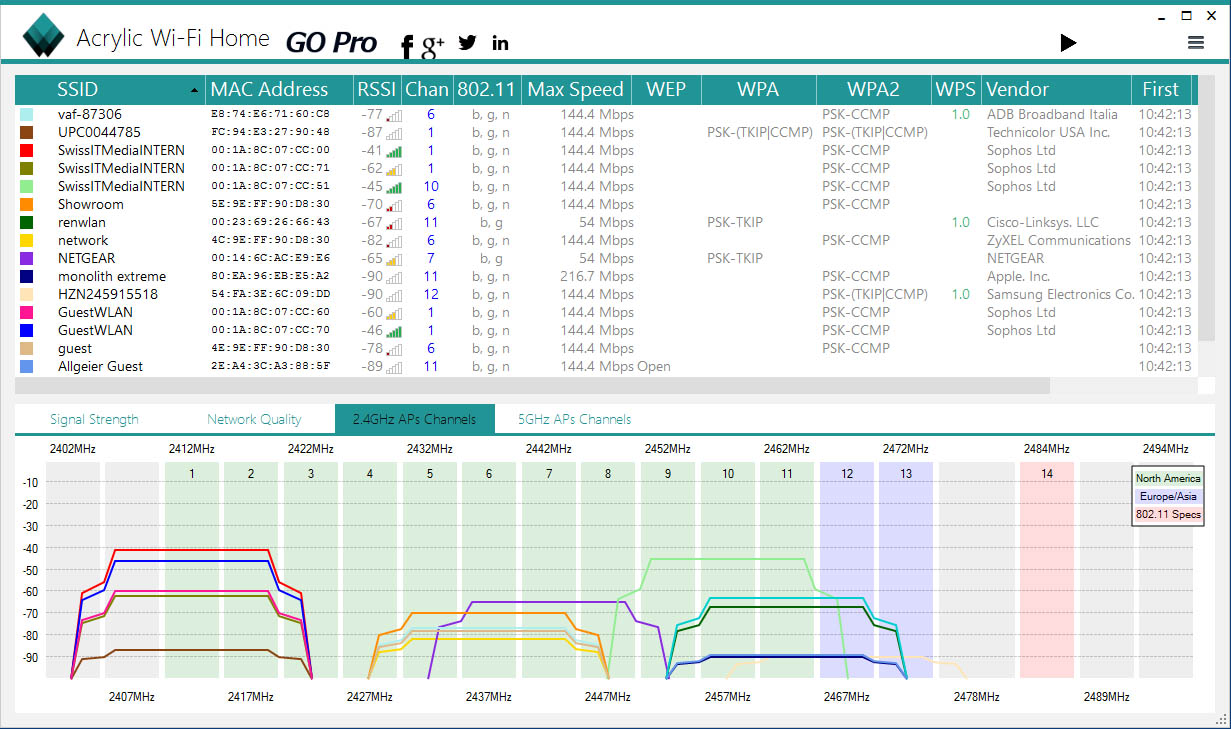The height and width of the screenshot is (729, 1231).
Task: Sort by the First column header
Action: point(1161,89)
